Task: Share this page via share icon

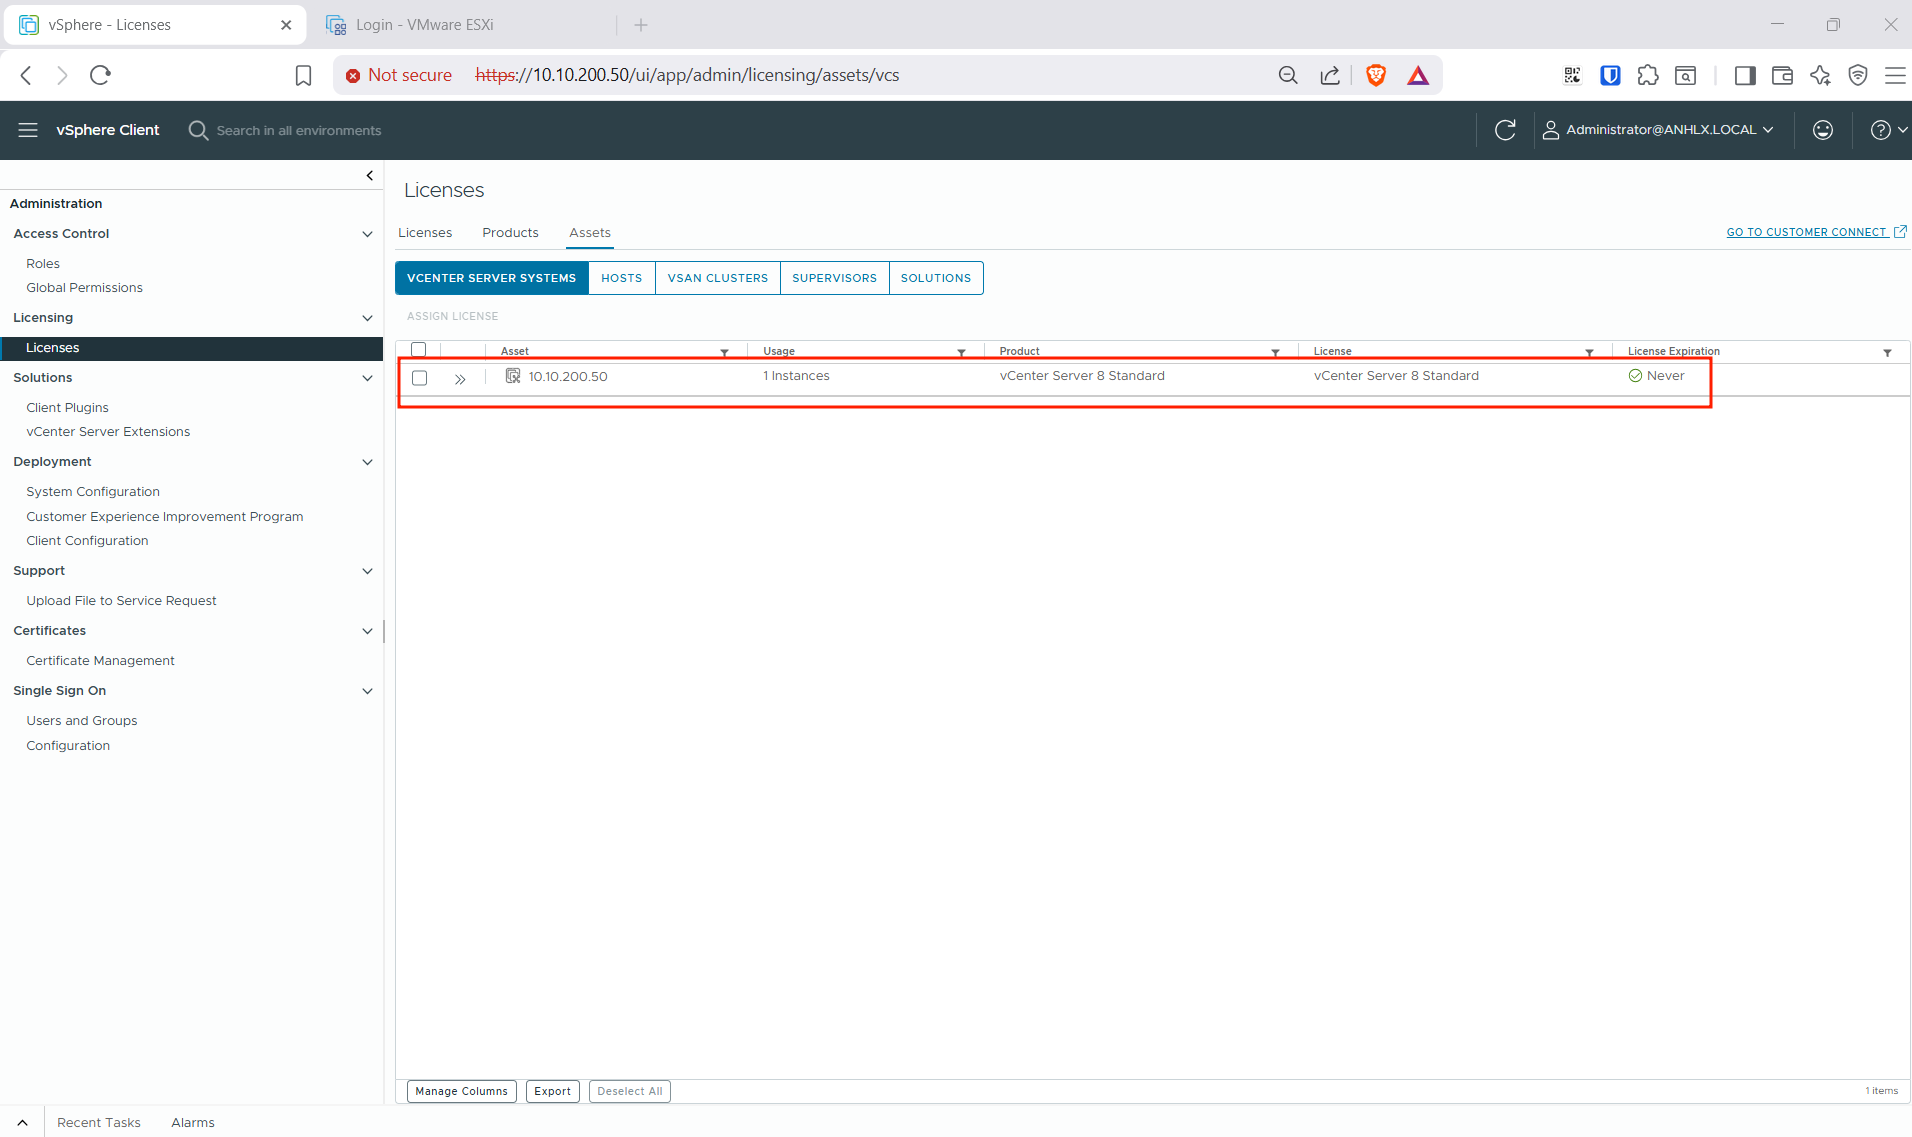Action: [x=1330, y=75]
